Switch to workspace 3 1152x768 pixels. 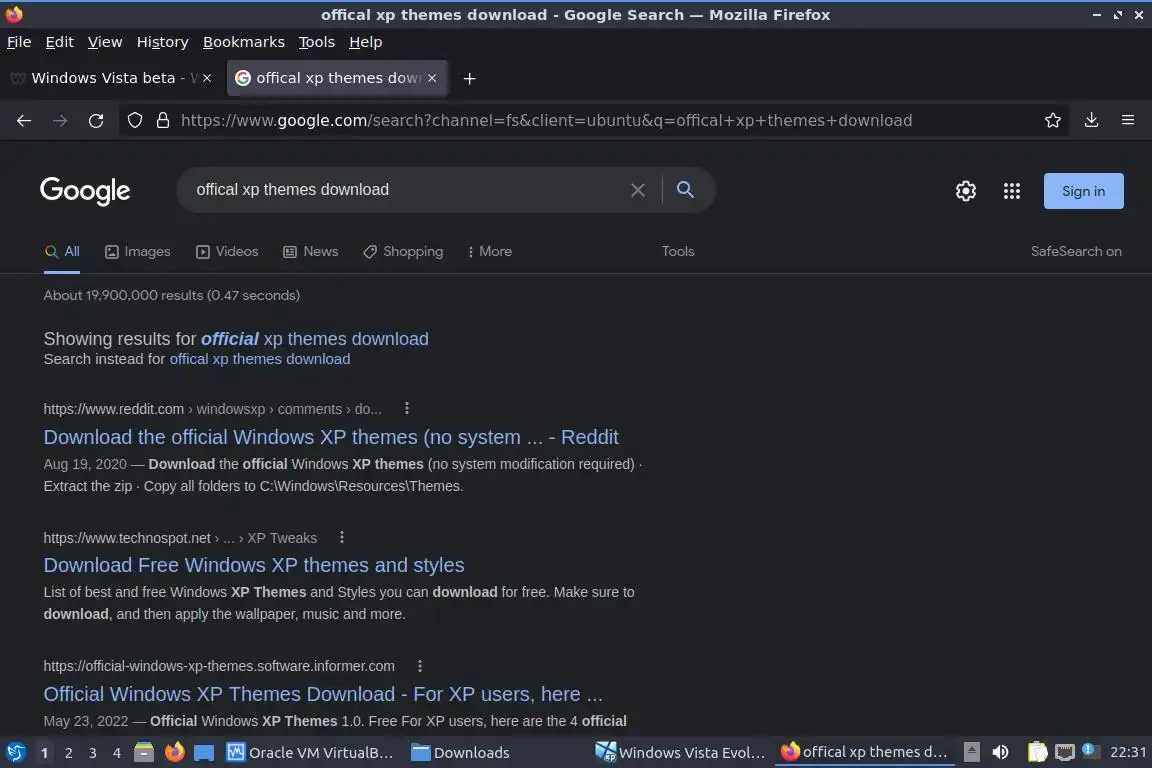93,753
